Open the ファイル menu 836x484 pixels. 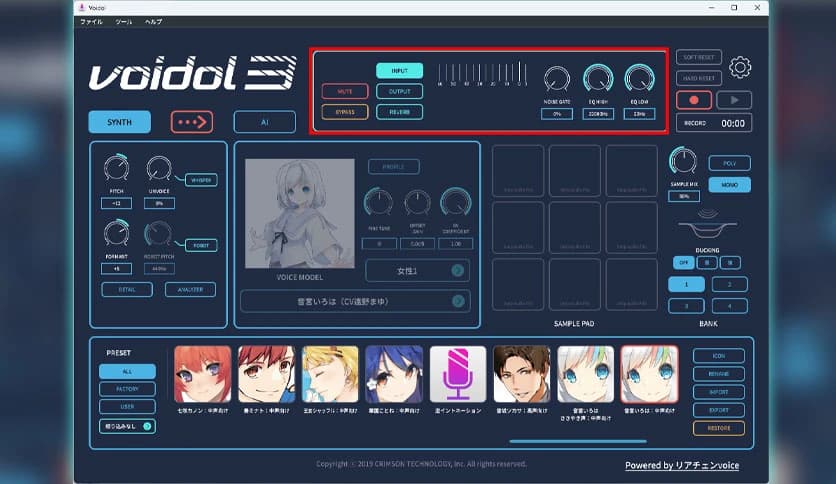point(91,22)
